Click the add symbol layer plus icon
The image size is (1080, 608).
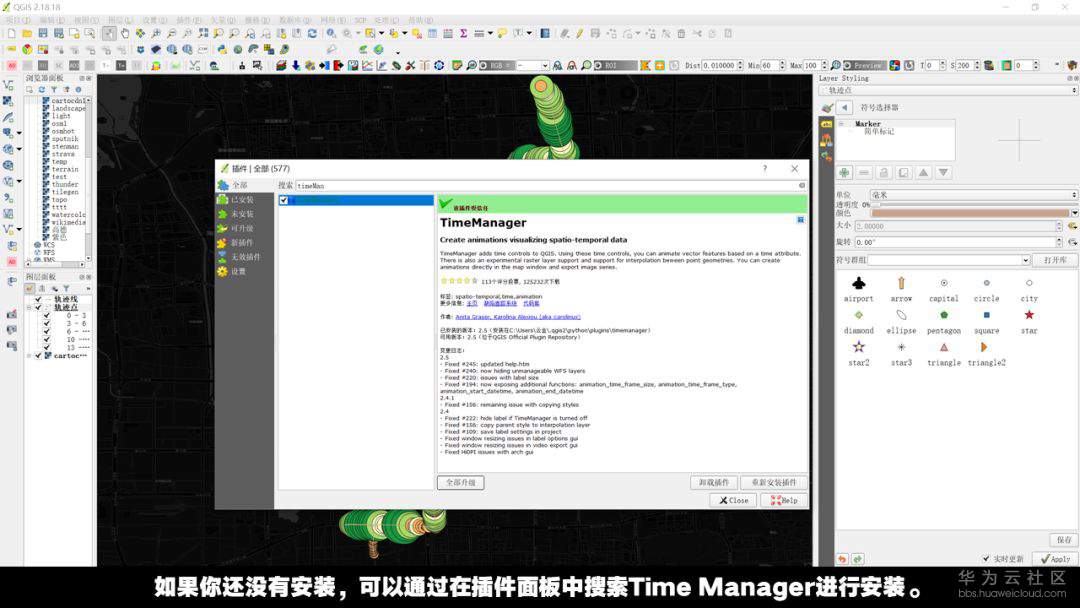pos(844,172)
